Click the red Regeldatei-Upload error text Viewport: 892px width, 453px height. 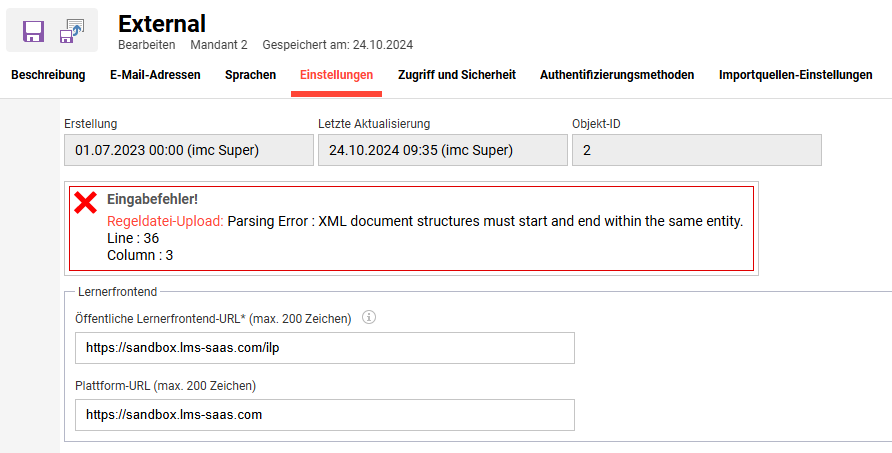(165, 221)
